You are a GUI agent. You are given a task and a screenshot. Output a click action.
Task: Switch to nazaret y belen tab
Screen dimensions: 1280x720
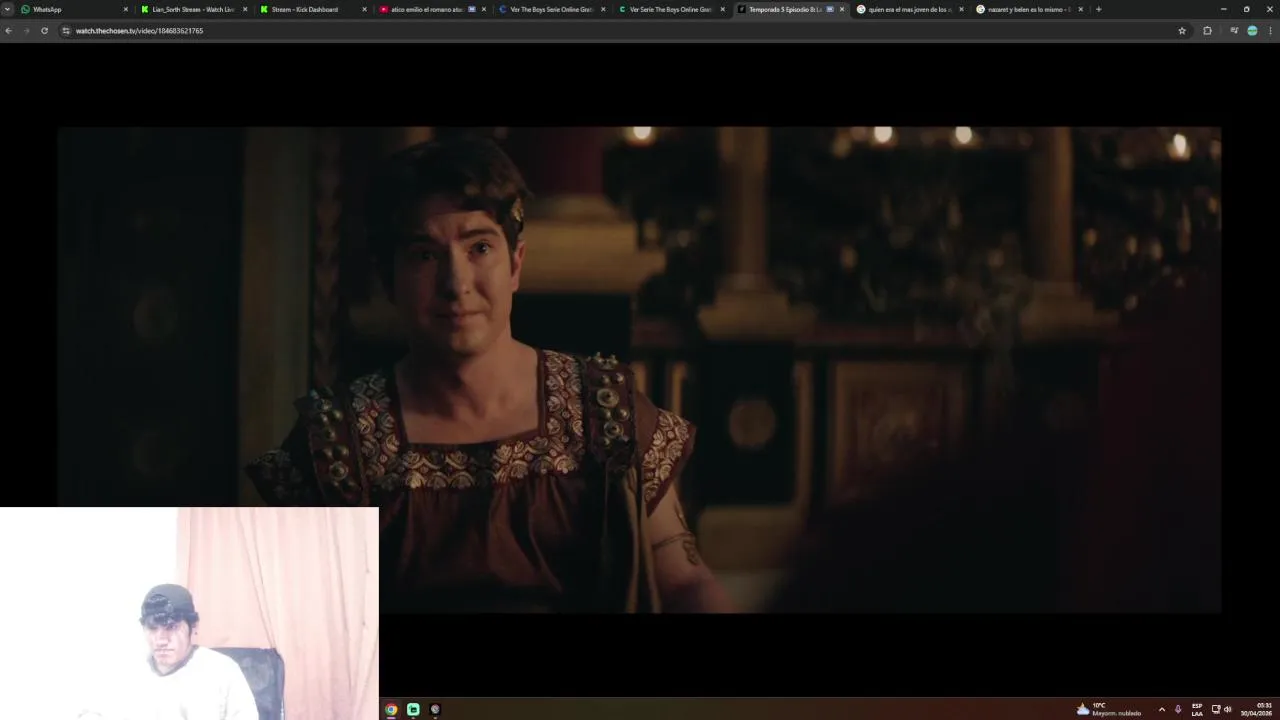point(1028,9)
